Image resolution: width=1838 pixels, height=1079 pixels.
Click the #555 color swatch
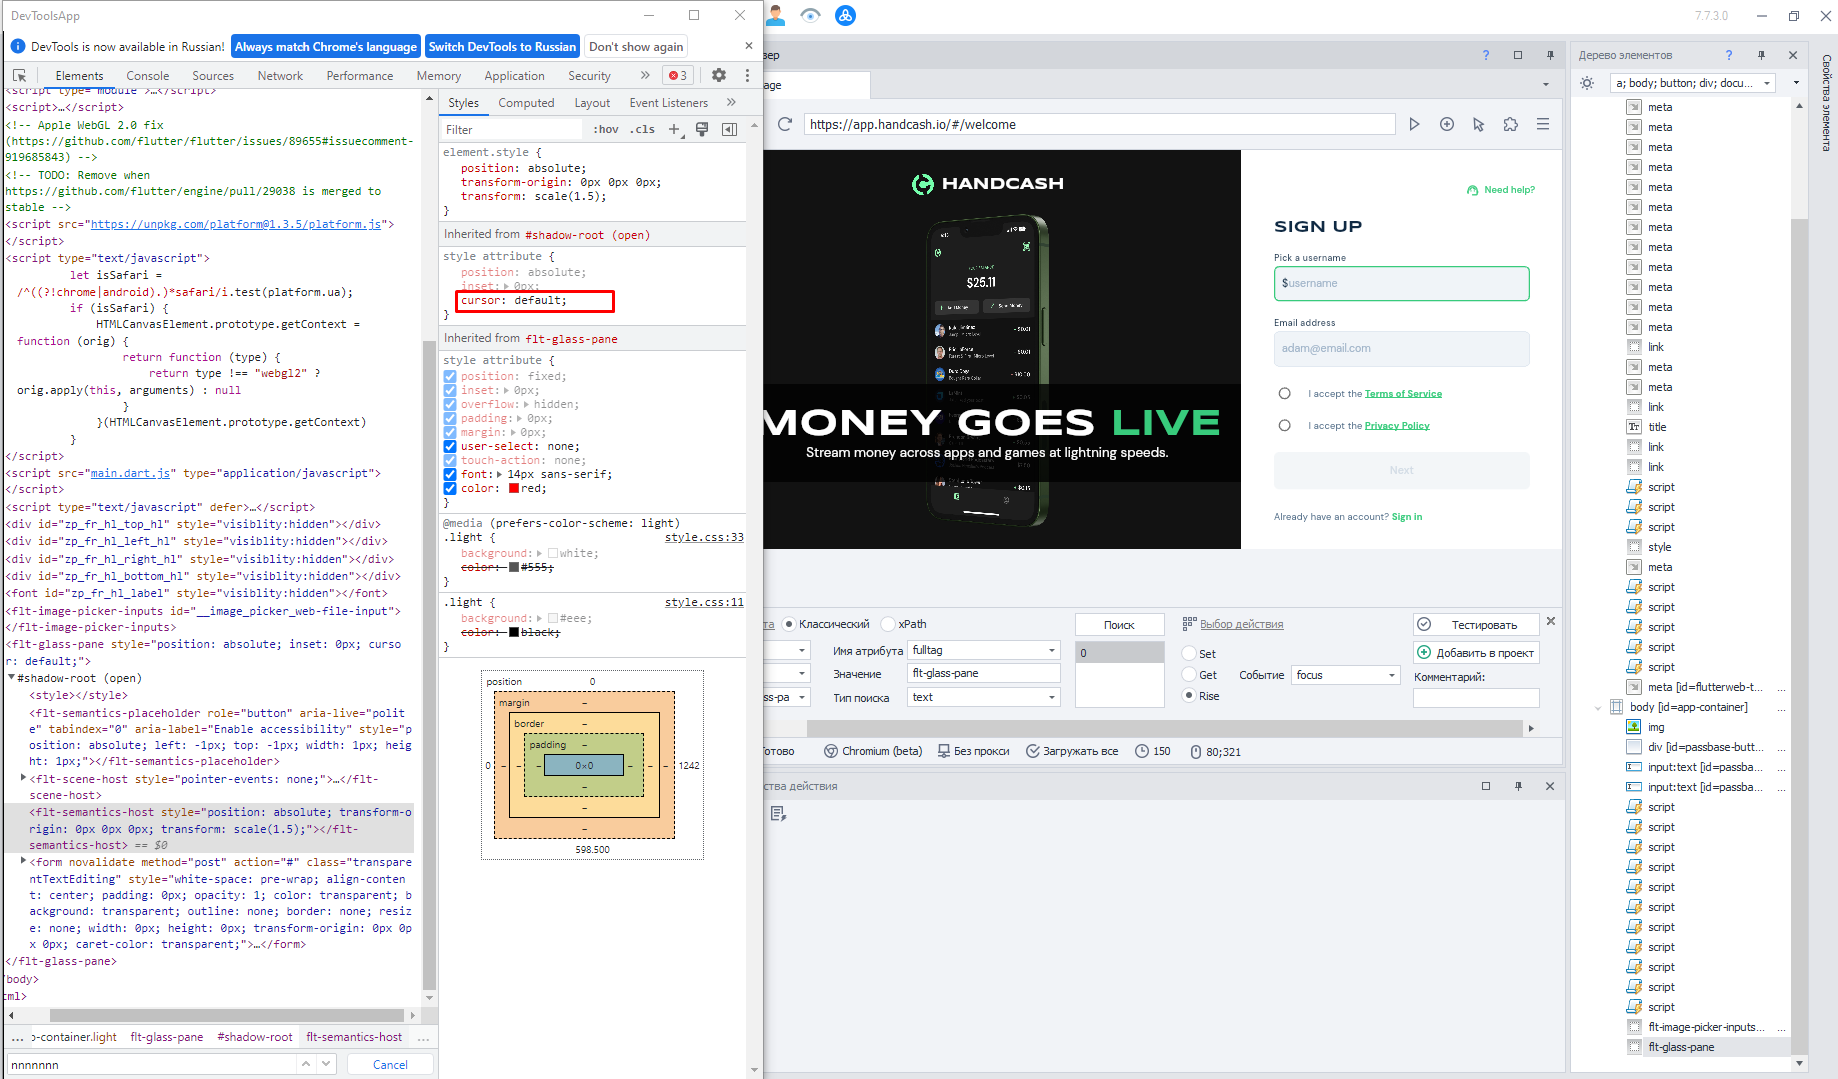click(x=514, y=567)
